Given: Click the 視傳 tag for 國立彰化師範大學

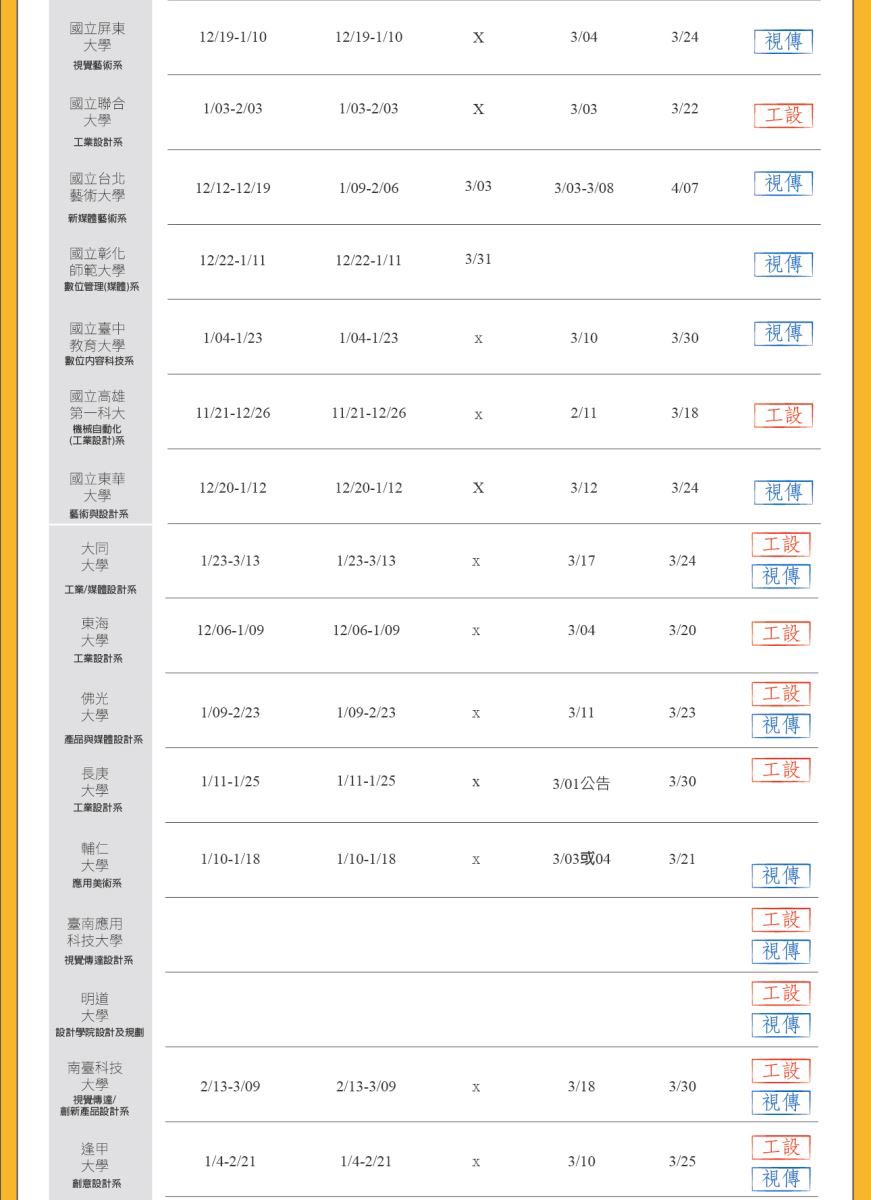Looking at the screenshot, I should [x=783, y=264].
